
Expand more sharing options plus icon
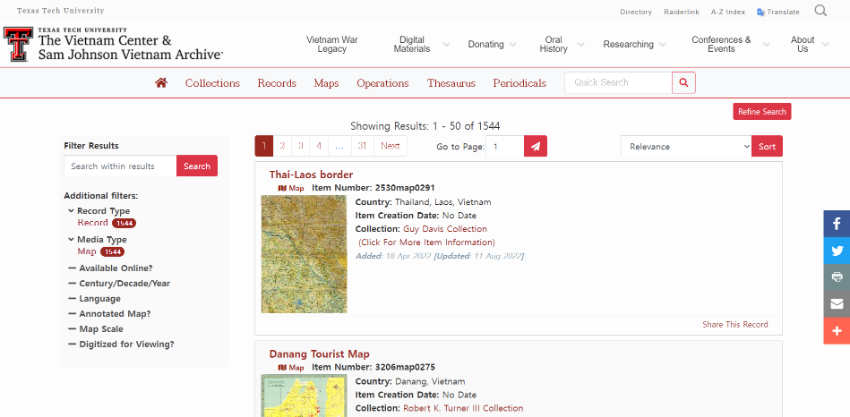point(836,330)
